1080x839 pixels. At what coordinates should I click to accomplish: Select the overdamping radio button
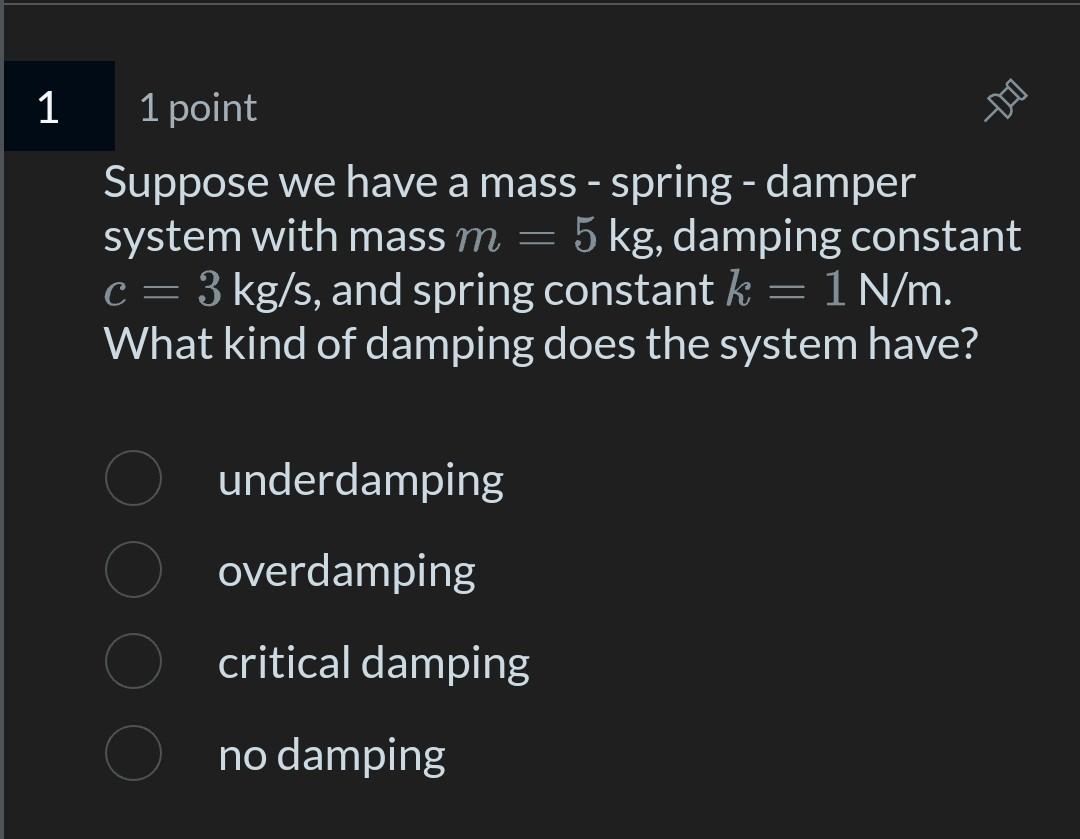pyautogui.click(x=132, y=570)
